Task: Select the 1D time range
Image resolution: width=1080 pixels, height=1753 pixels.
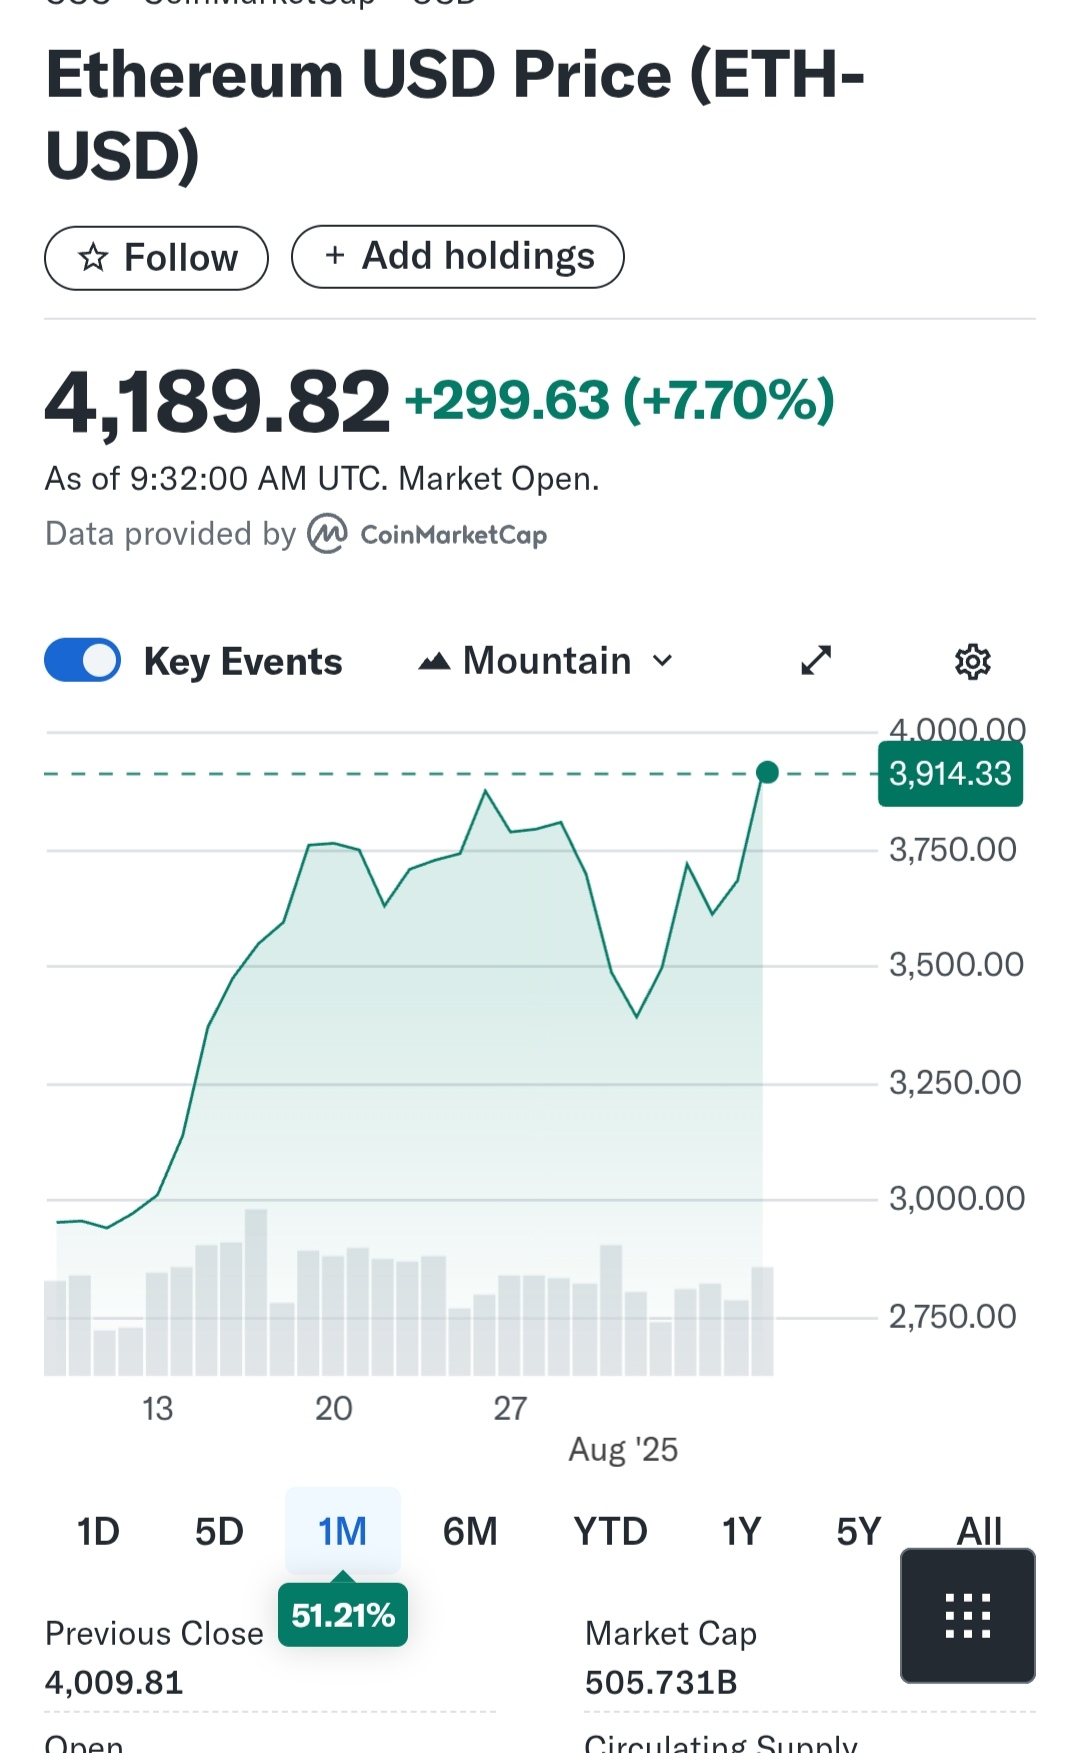Action: point(98,1531)
